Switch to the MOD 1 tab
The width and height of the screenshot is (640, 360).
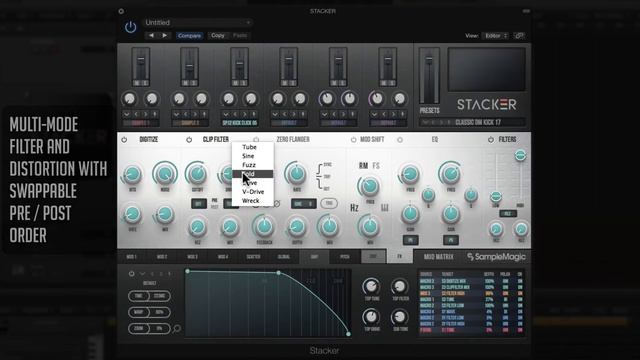tap(131, 257)
